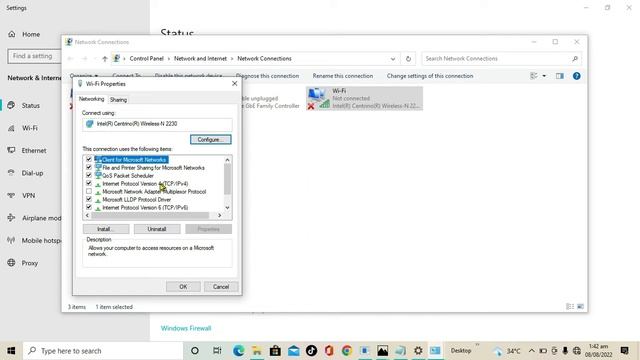Check Microsoft Network Adapter Multiplexor Protocol

89,191
